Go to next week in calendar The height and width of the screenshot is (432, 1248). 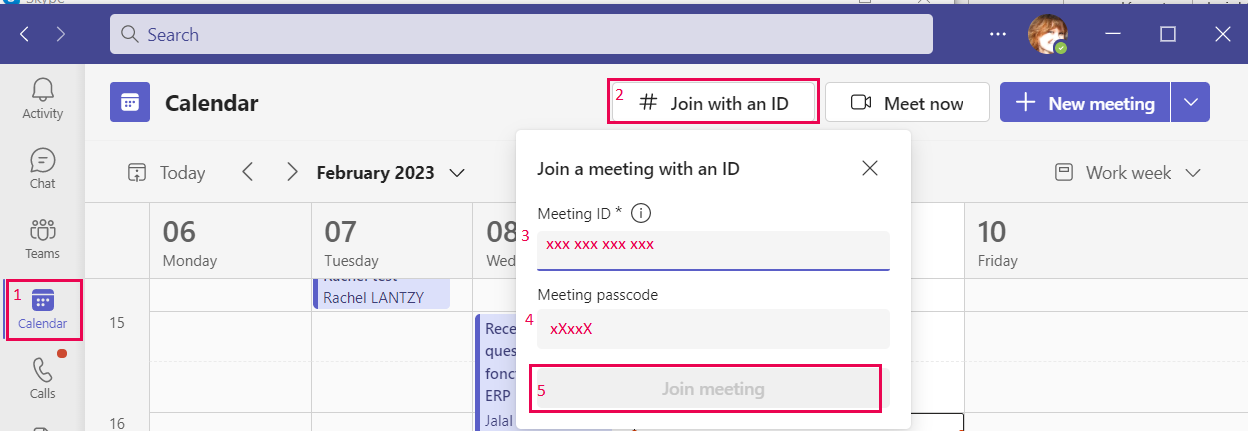point(292,172)
